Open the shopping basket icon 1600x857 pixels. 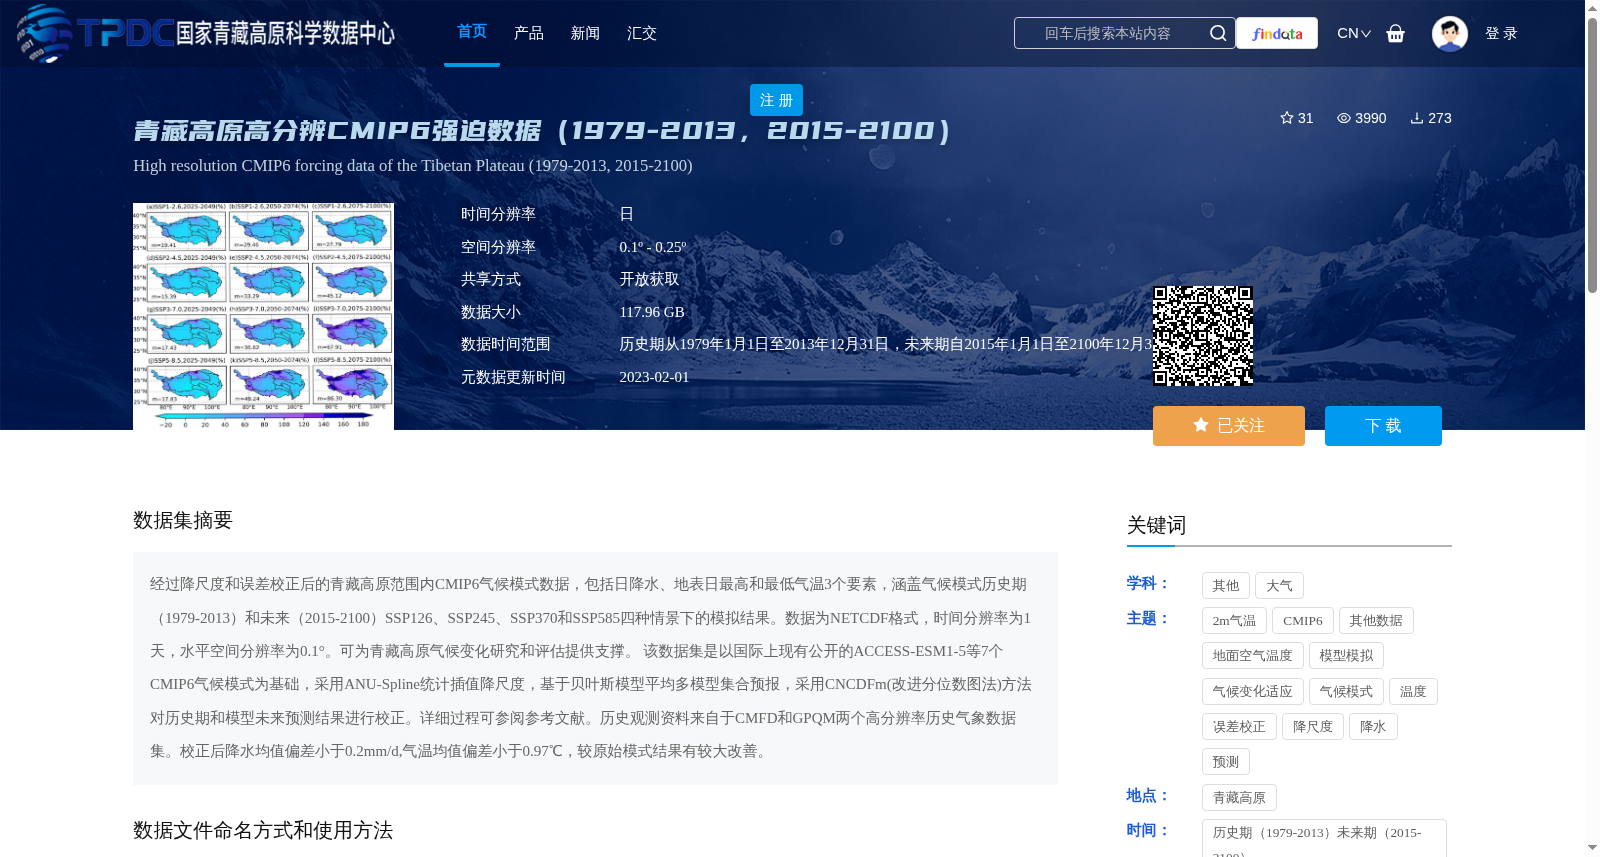[x=1395, y=33]
